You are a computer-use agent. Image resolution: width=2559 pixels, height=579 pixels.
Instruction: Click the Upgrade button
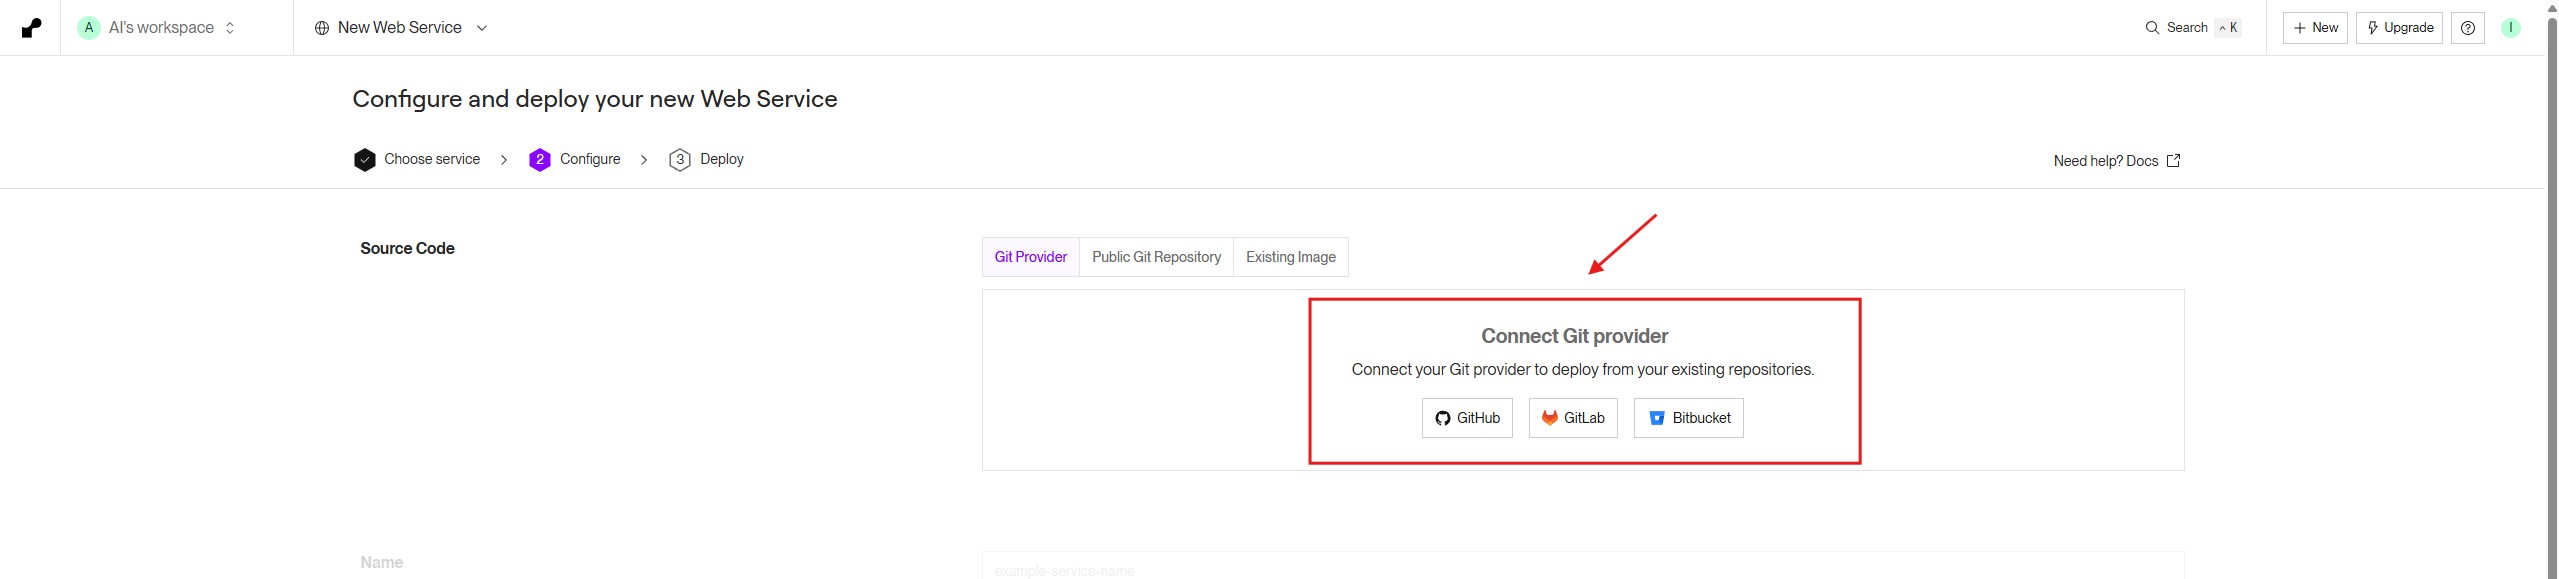click(2399, 28)
